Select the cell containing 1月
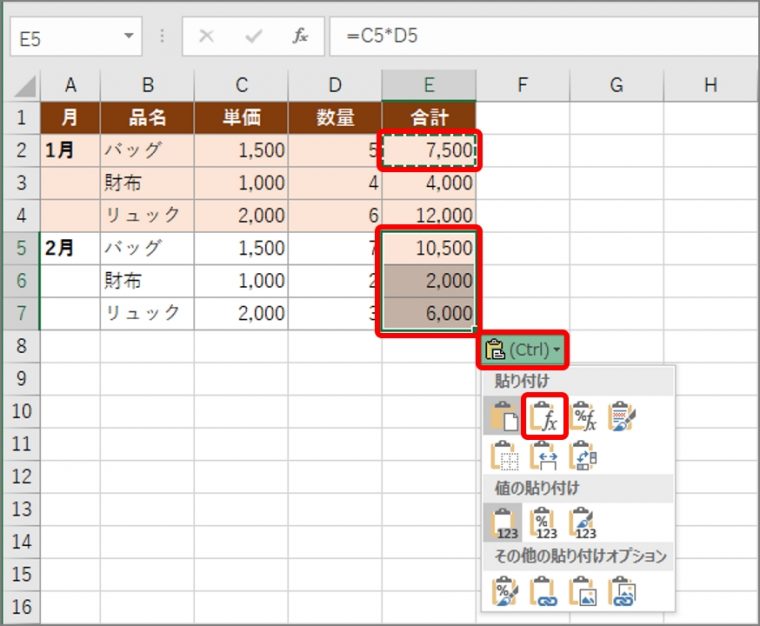Viewport: 760px width, 626px height. [x=70, y=150]
